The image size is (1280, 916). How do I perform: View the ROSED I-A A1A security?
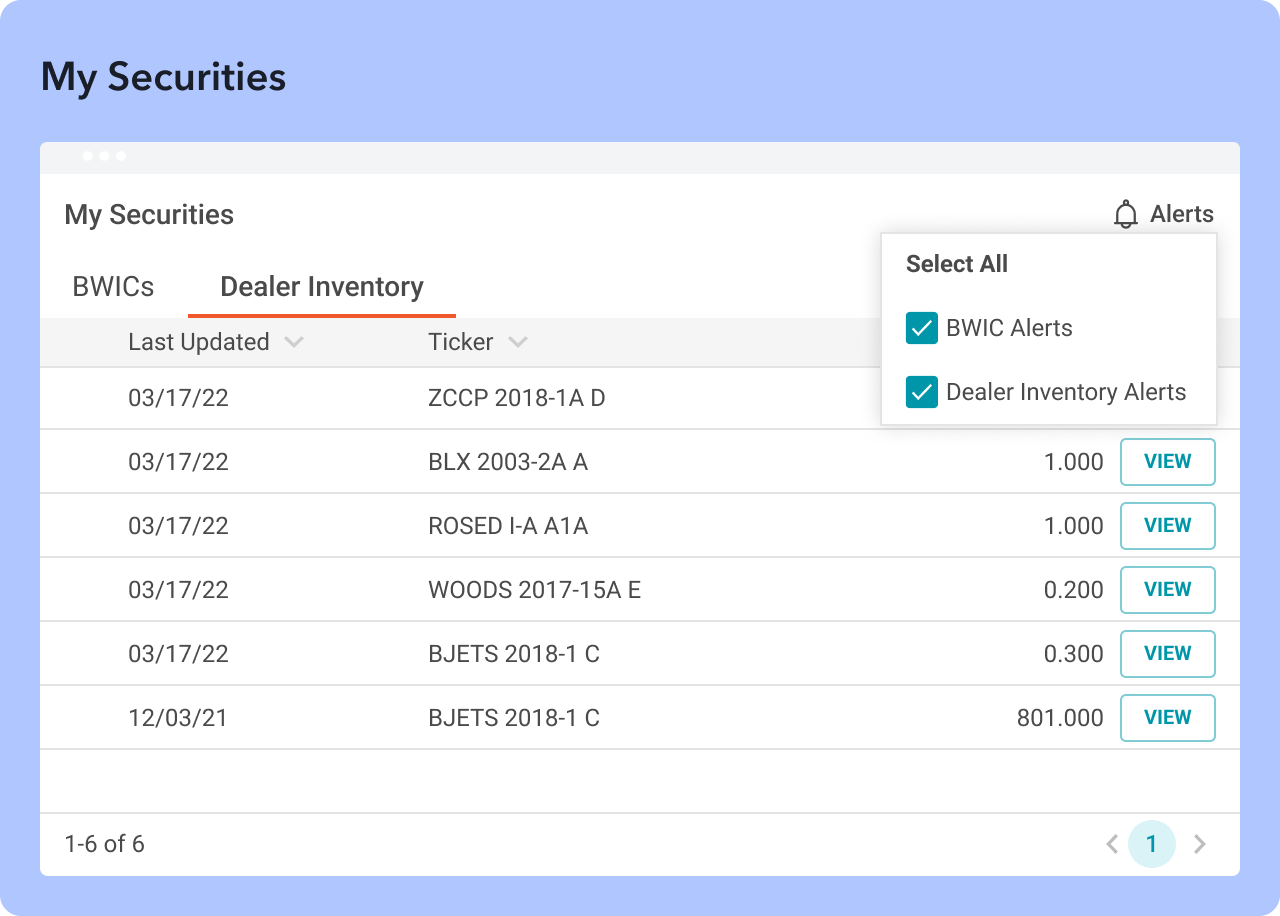click(1167, 526)
